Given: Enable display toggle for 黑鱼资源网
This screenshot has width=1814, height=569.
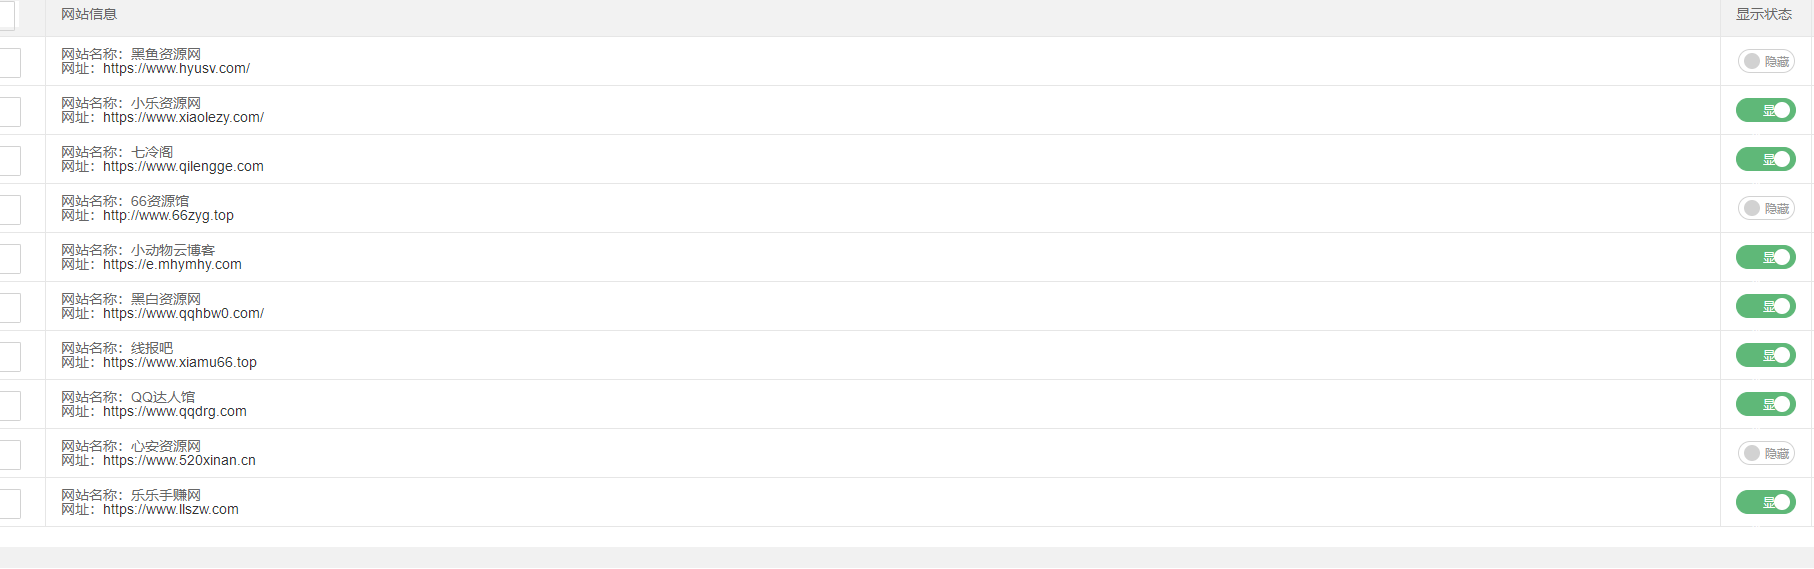Looking at the screenshot, I should click(x=1765, y=62).
